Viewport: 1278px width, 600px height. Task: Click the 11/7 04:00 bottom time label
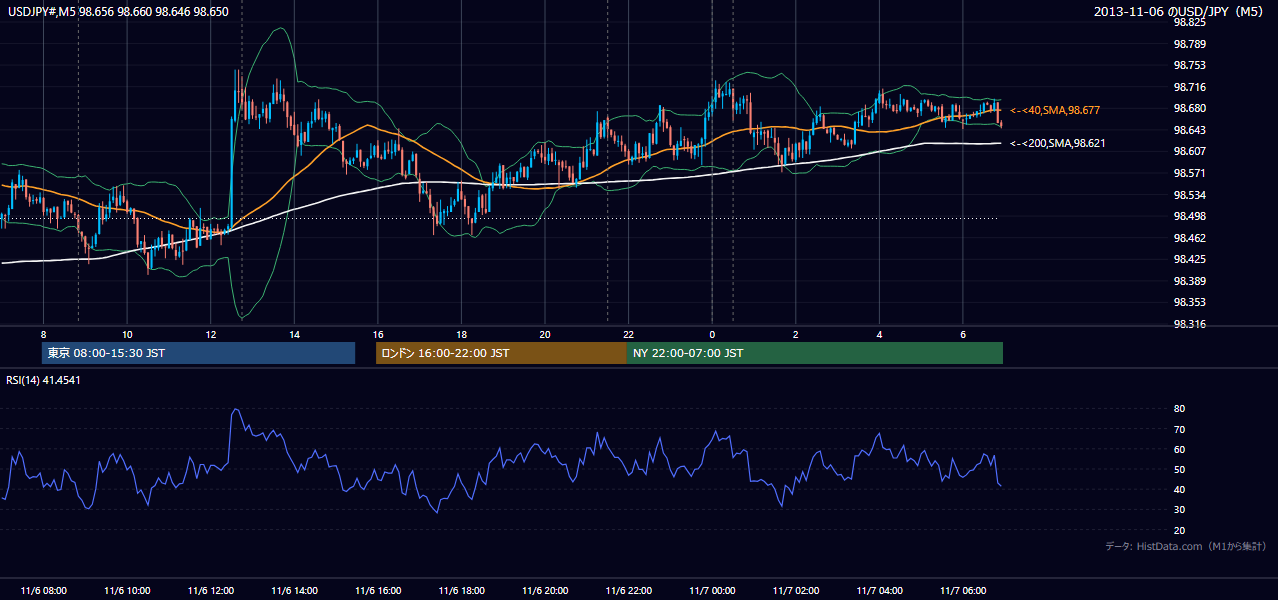point(879,591)
